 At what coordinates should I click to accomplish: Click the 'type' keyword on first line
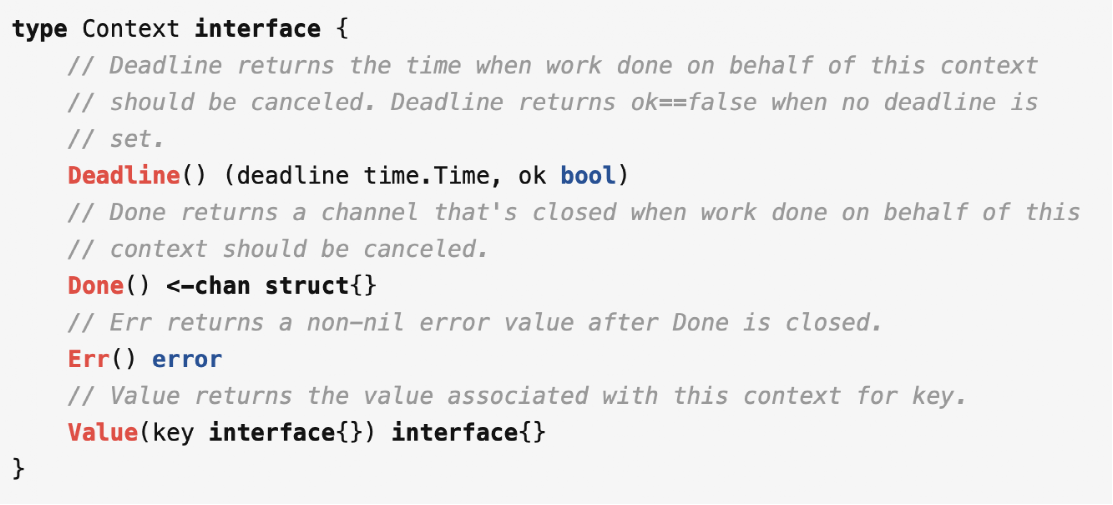coord(40,30)
